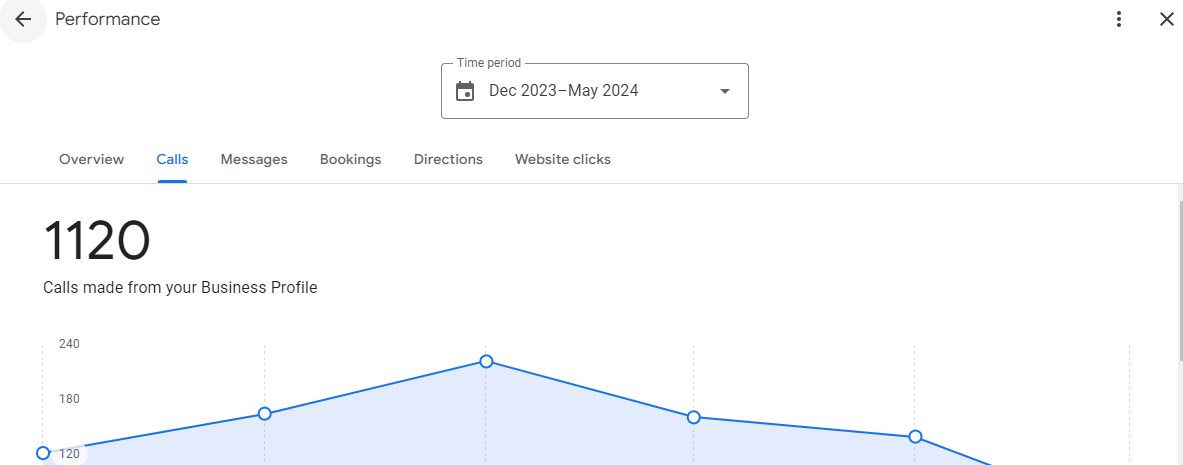This screenshot has width=1183, height=465.
Task: Select the first chart data point near 120
Action: coord(43,453)
